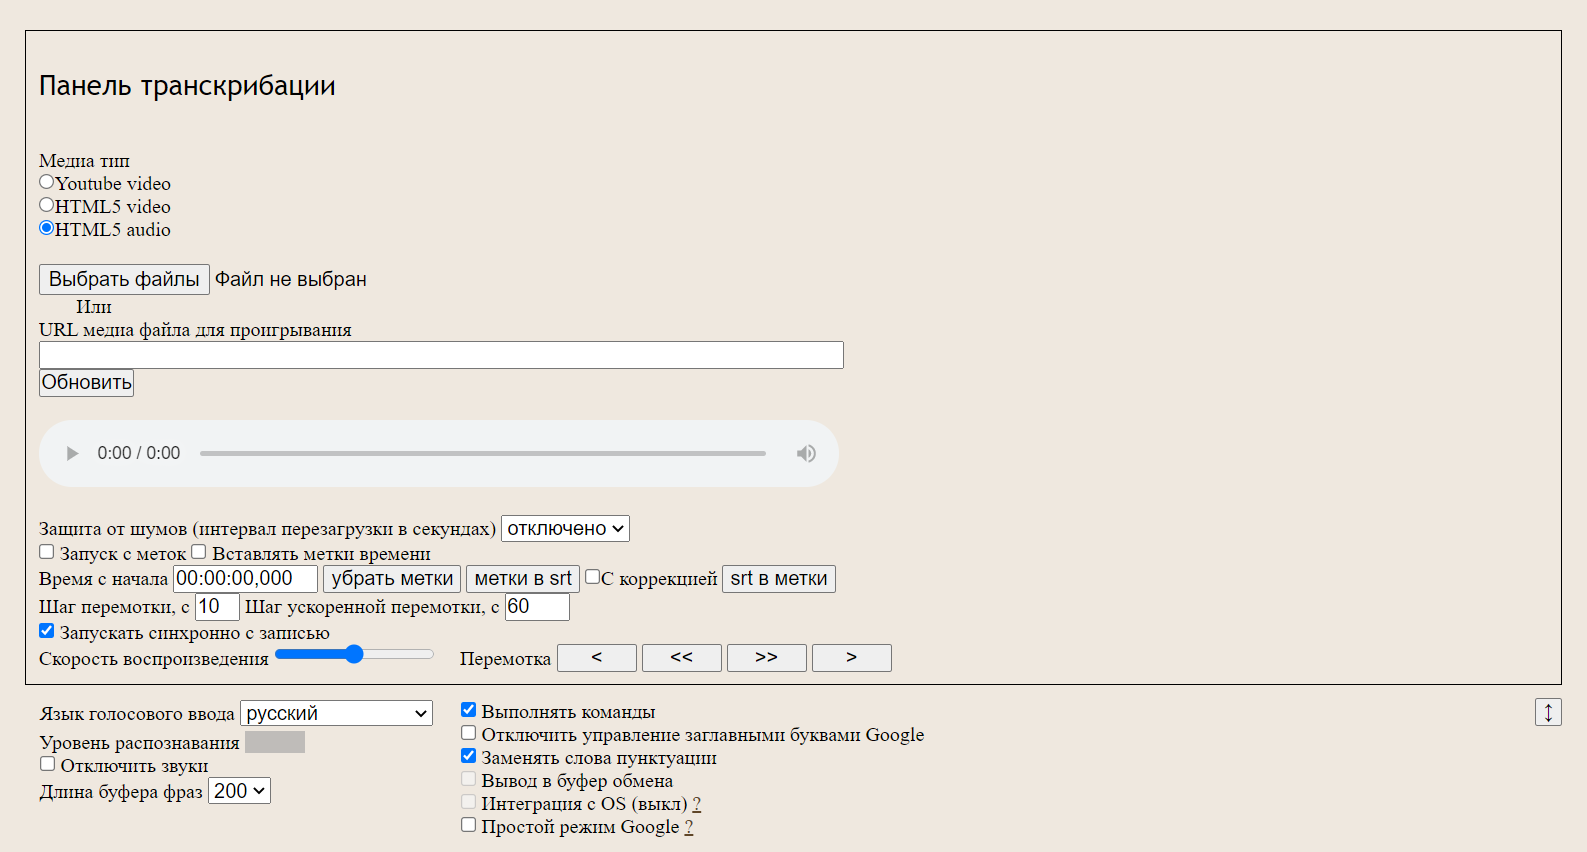Enable the Запуск с меток checkbox
Screen dimensions: 1587x852
pyautogui.click(x=47, y=552)
